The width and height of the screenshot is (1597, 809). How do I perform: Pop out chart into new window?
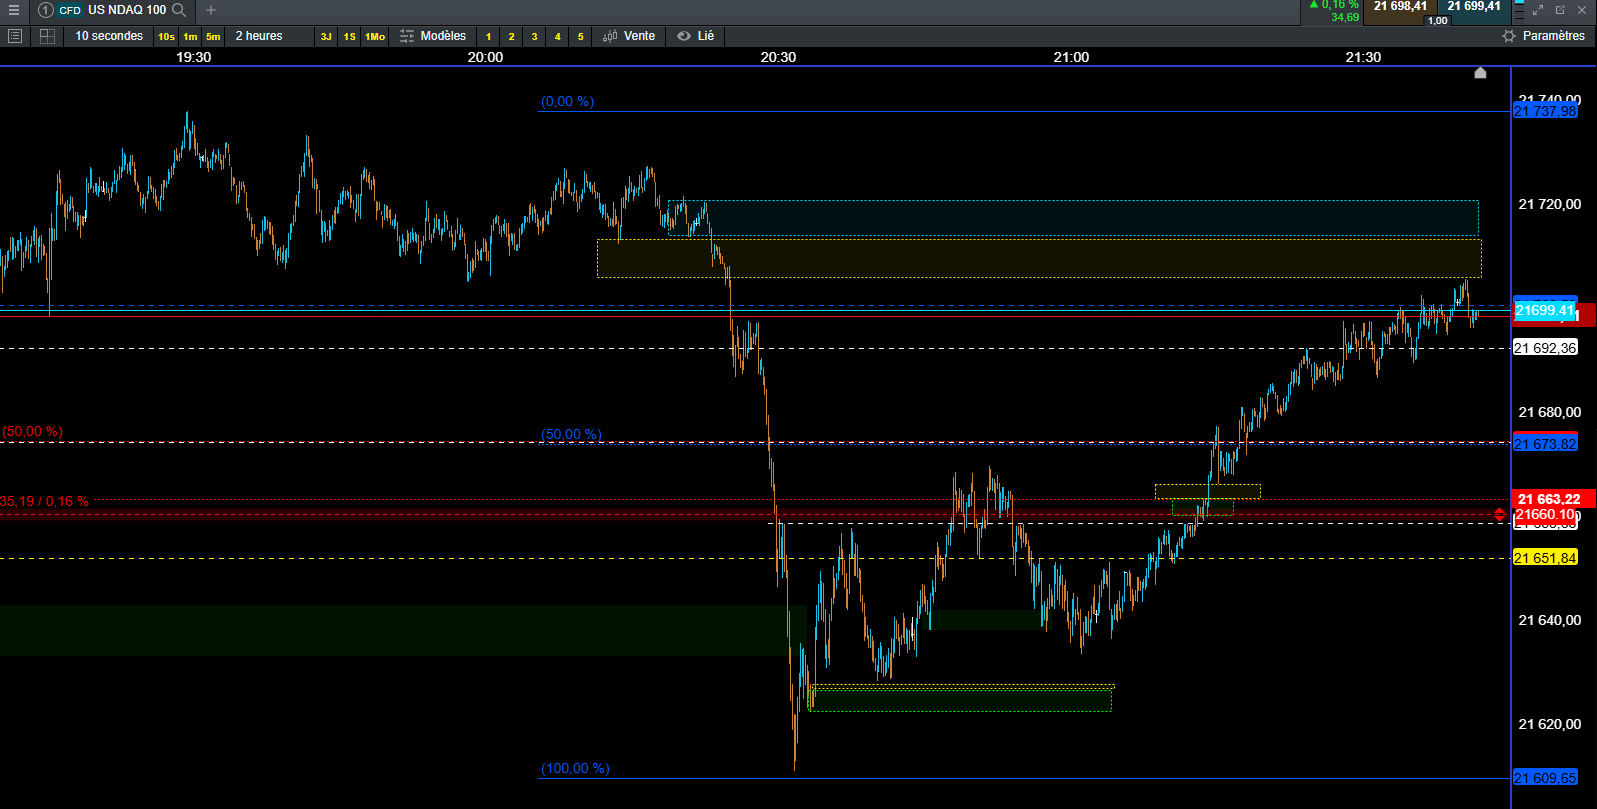pyautogui.click(x=1560, y=10)
